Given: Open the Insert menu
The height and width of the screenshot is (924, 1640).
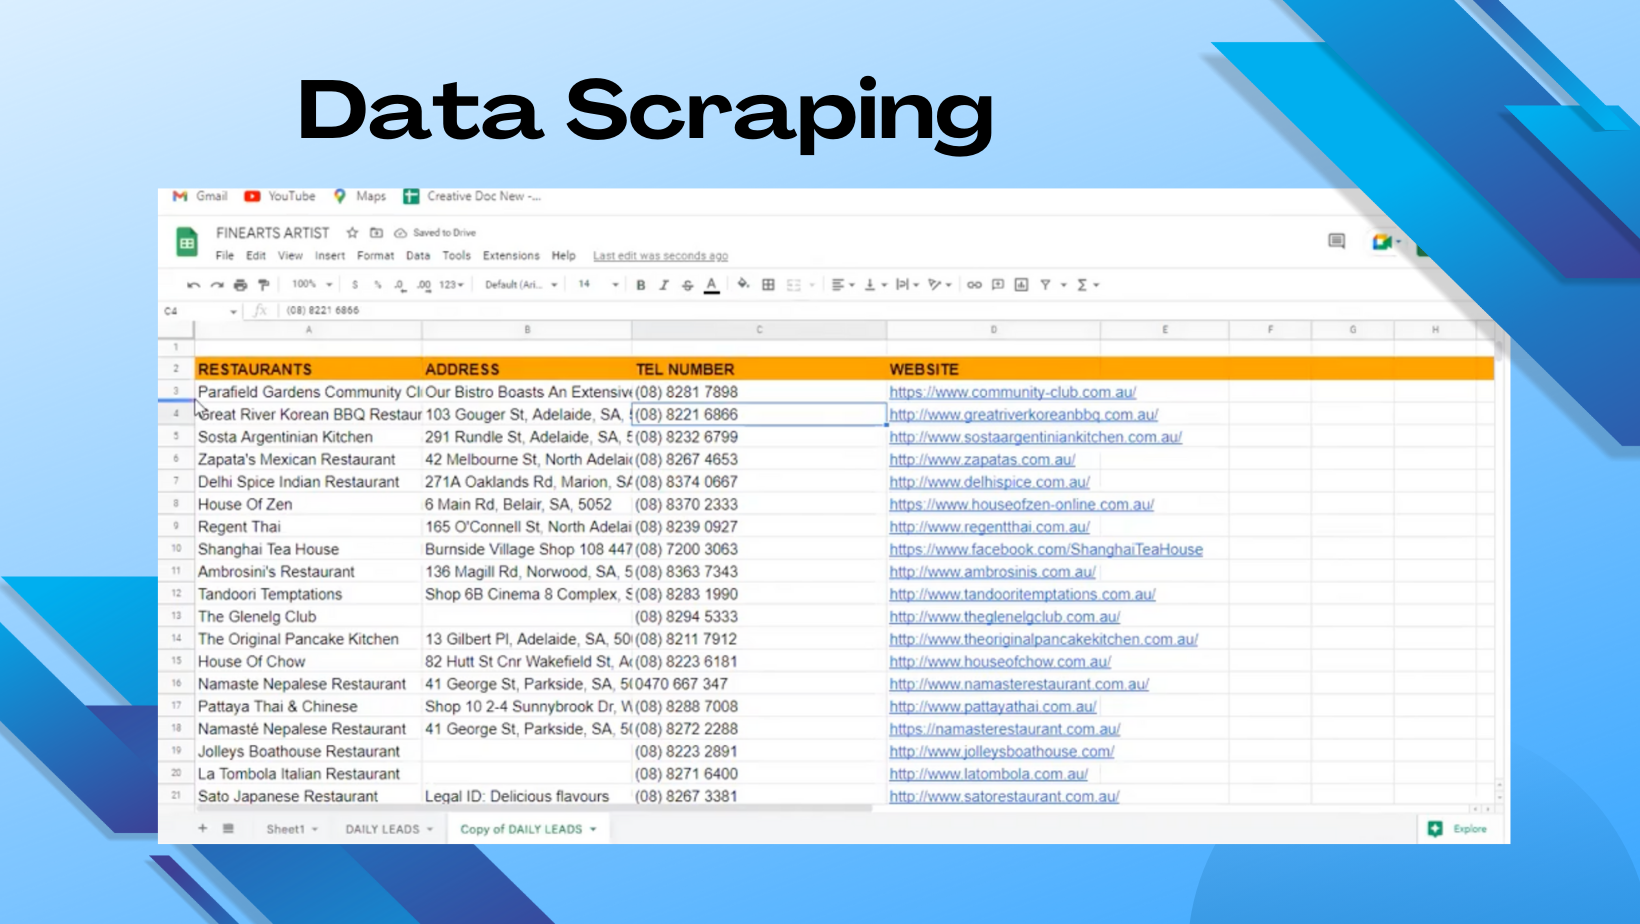Looking at the screenshot, I should pos(330,256).
